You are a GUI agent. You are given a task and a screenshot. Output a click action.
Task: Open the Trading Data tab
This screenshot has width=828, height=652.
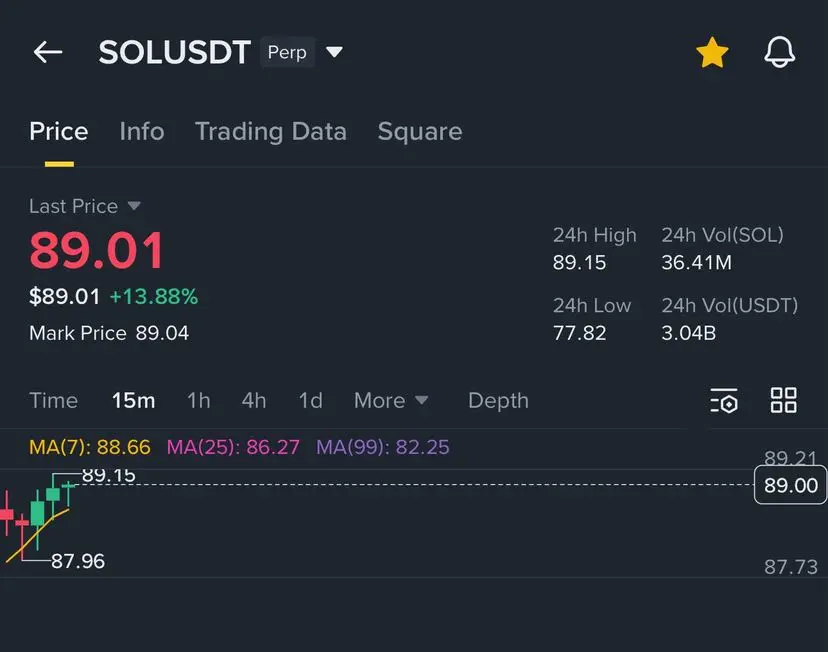click(270, 131)
